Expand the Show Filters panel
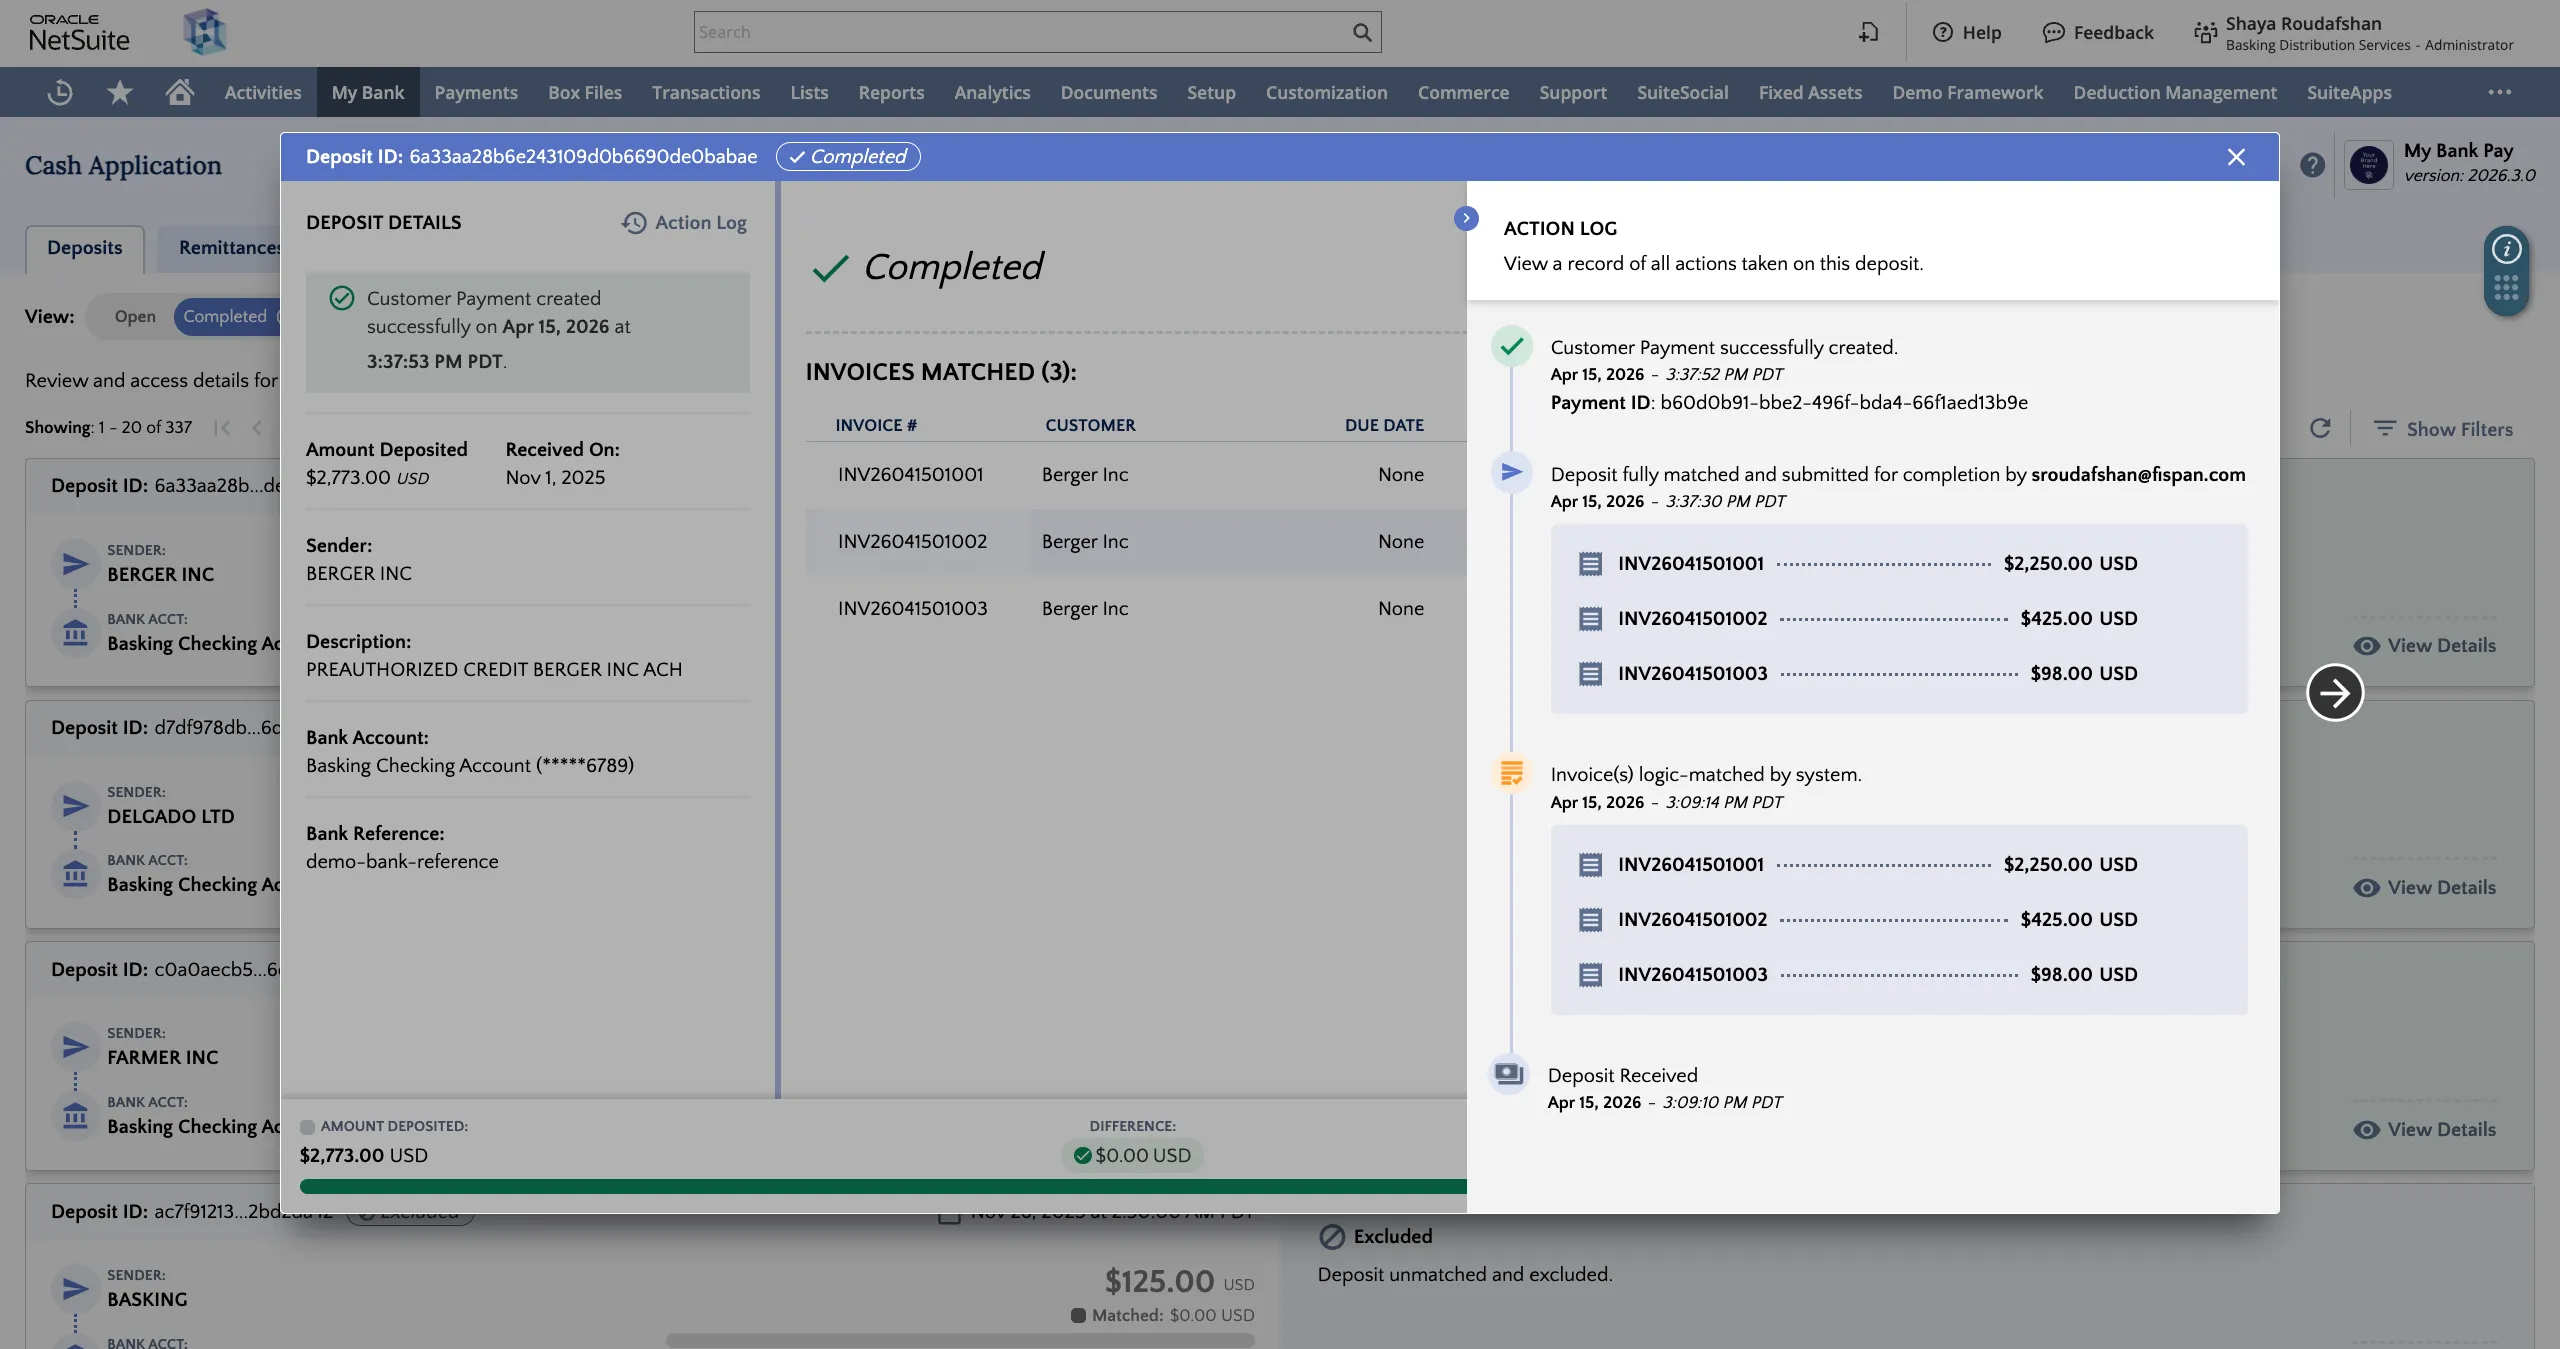 pos(2443,428)
